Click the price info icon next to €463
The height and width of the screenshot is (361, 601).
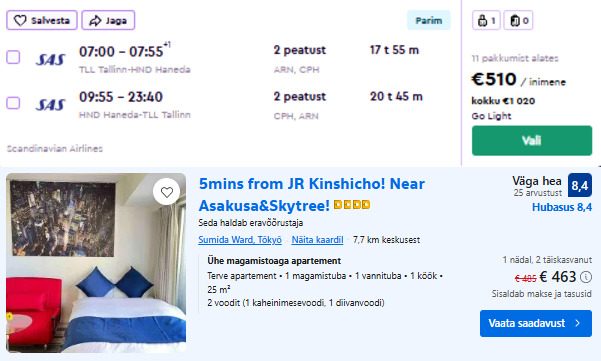[x=586, y=277]
